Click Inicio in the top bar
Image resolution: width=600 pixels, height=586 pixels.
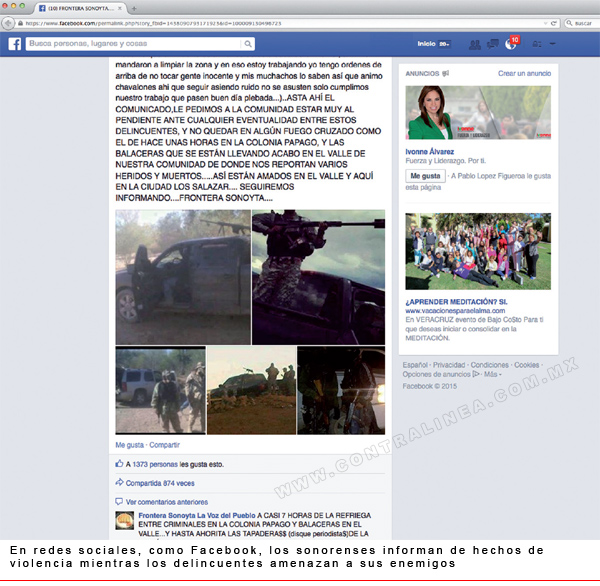426,44
